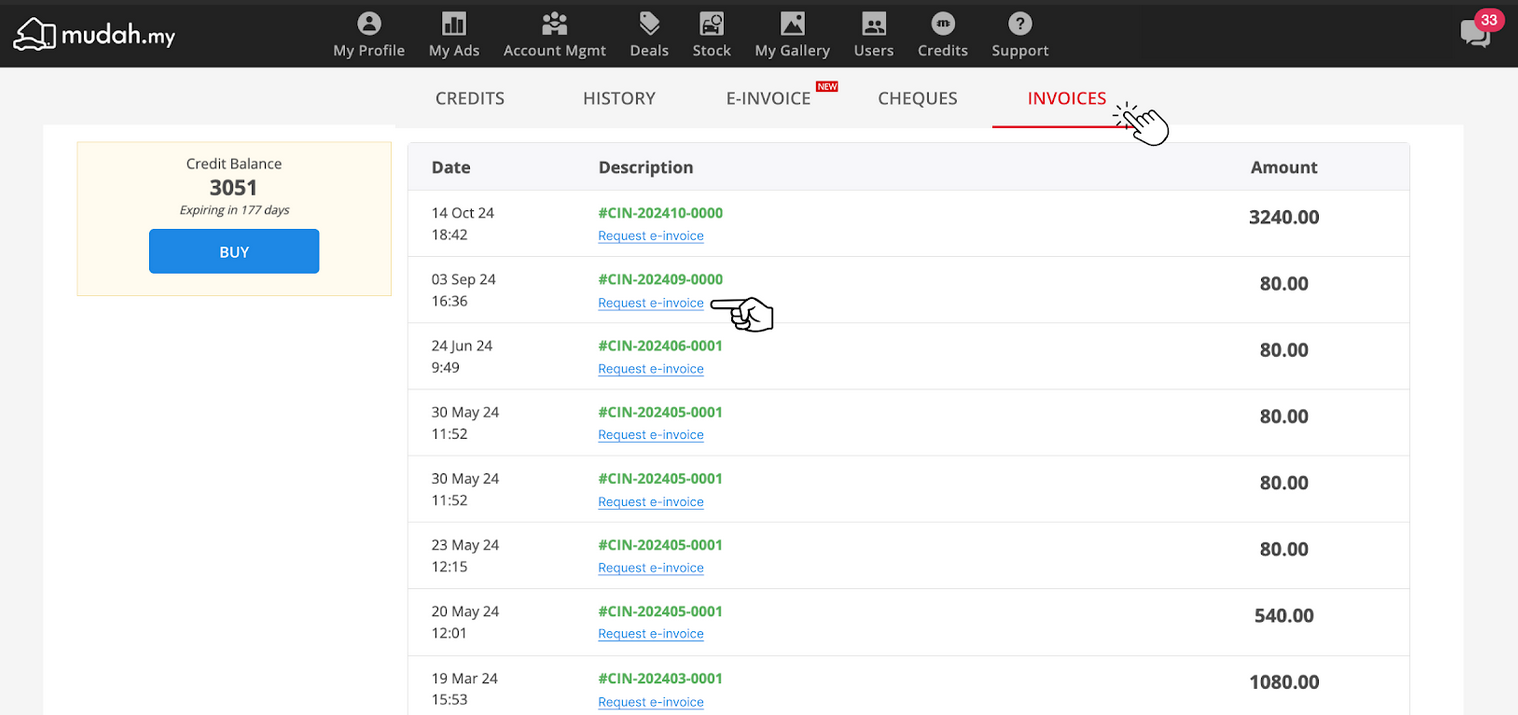Switch to the HISTORY tab

(619, 98)
